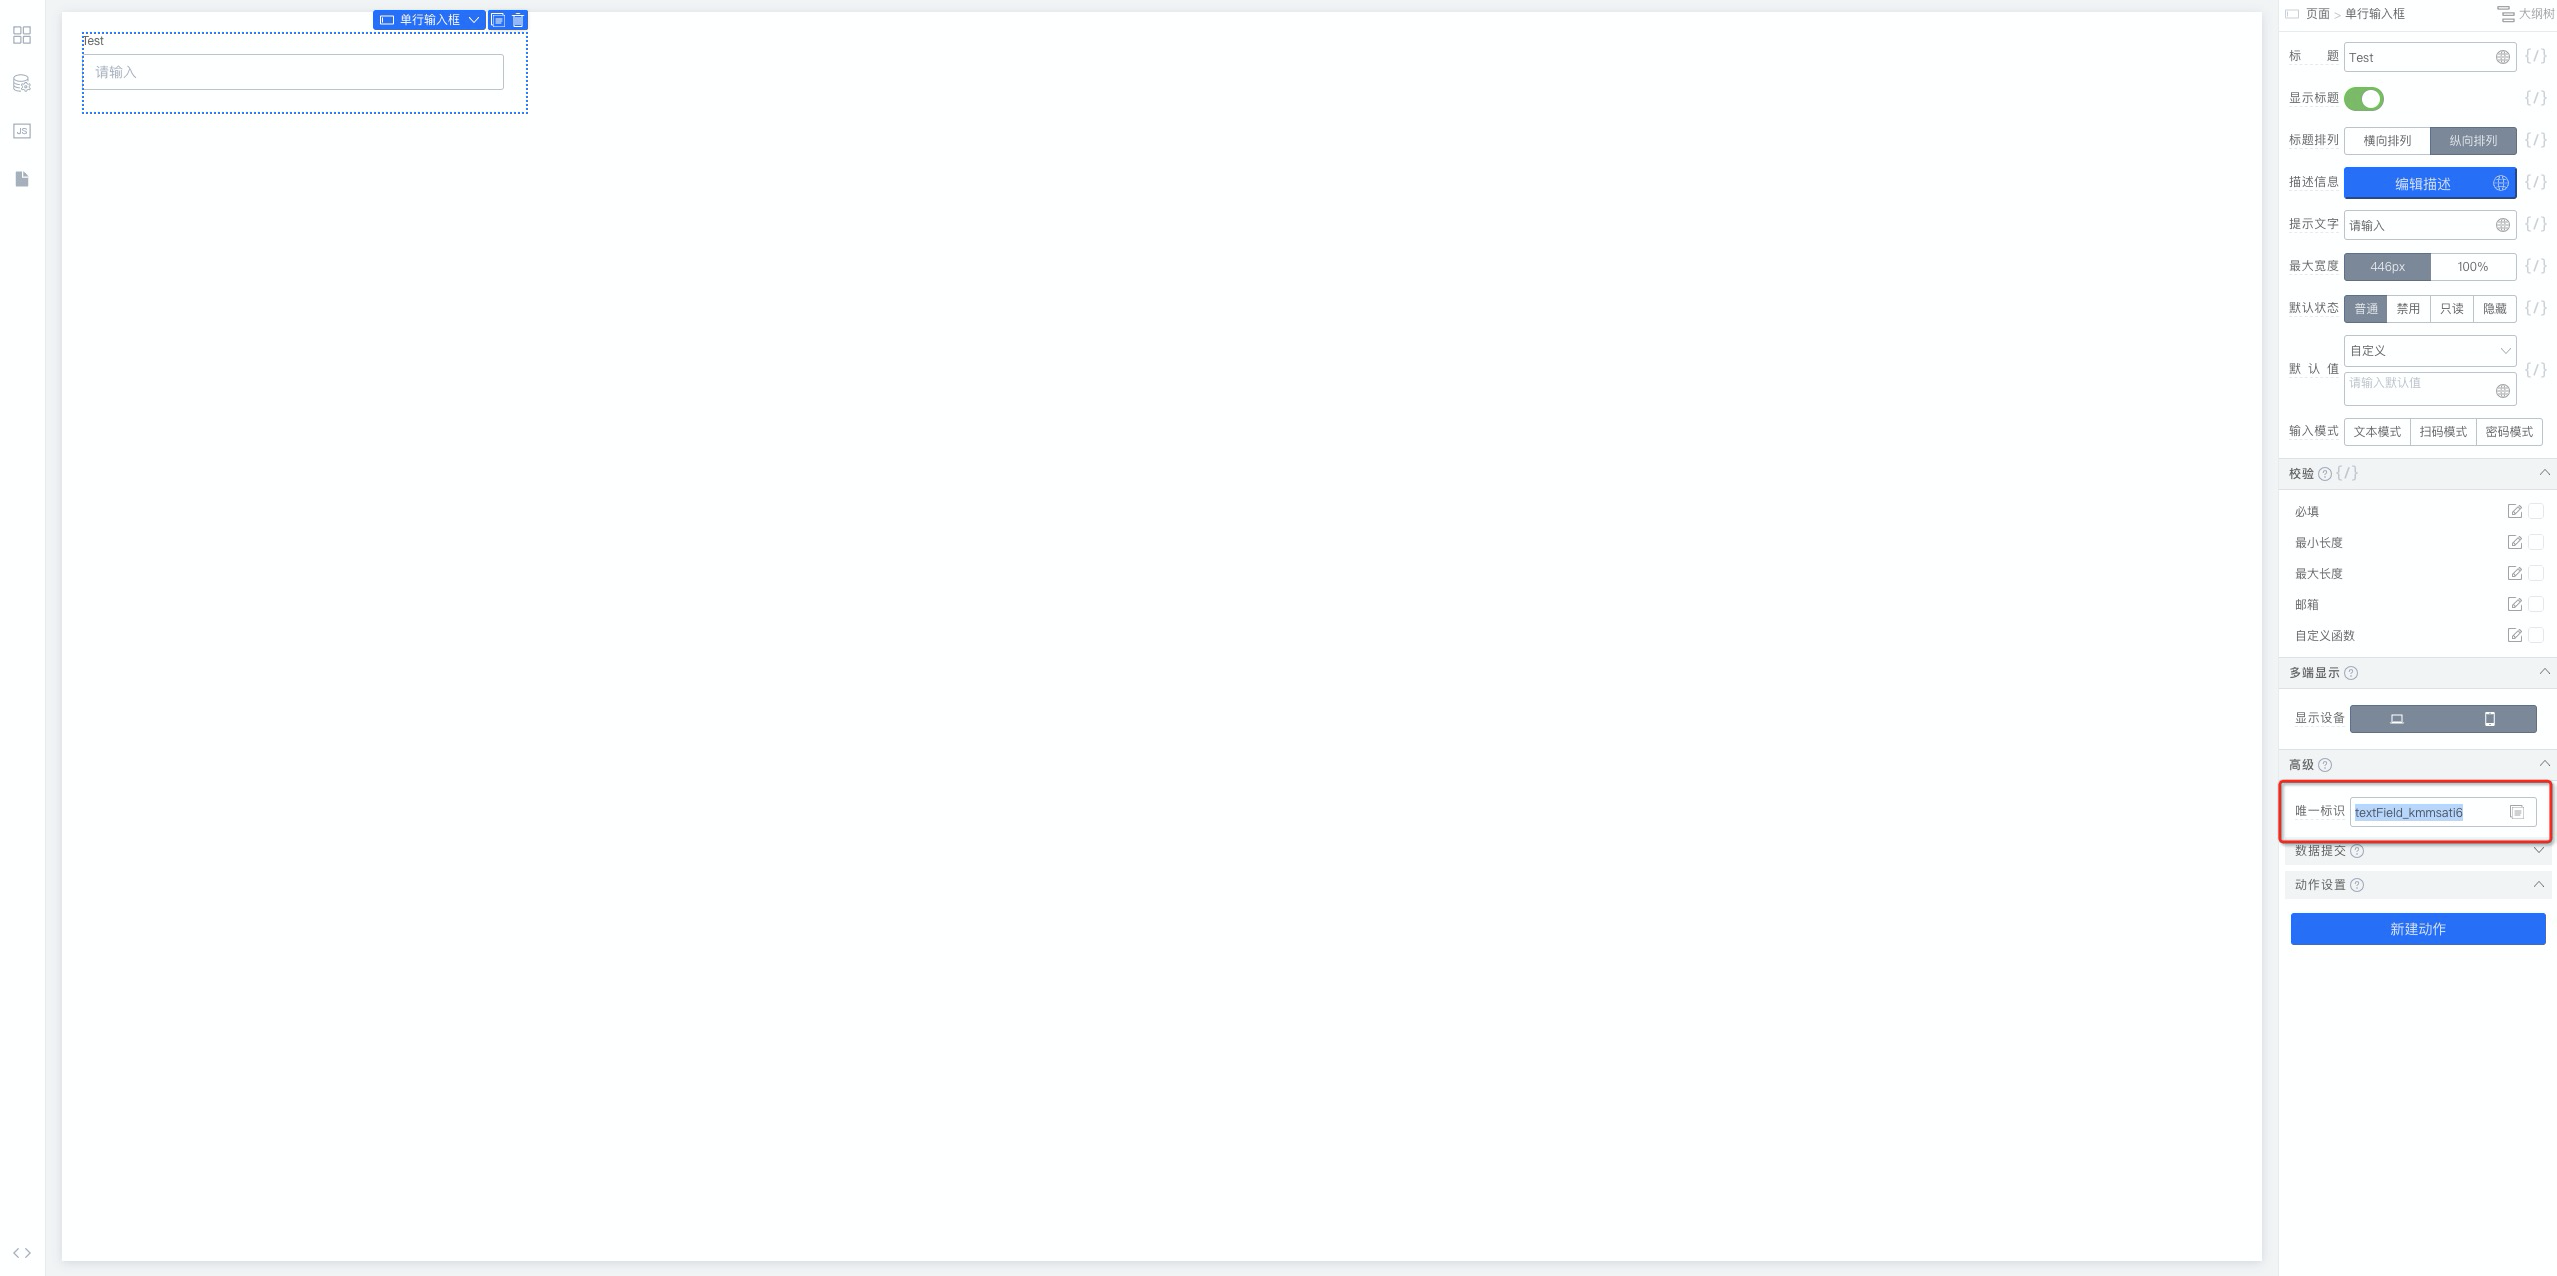Delete the selected single-line input component
2557x1276 pixels.
pos(518,20)
